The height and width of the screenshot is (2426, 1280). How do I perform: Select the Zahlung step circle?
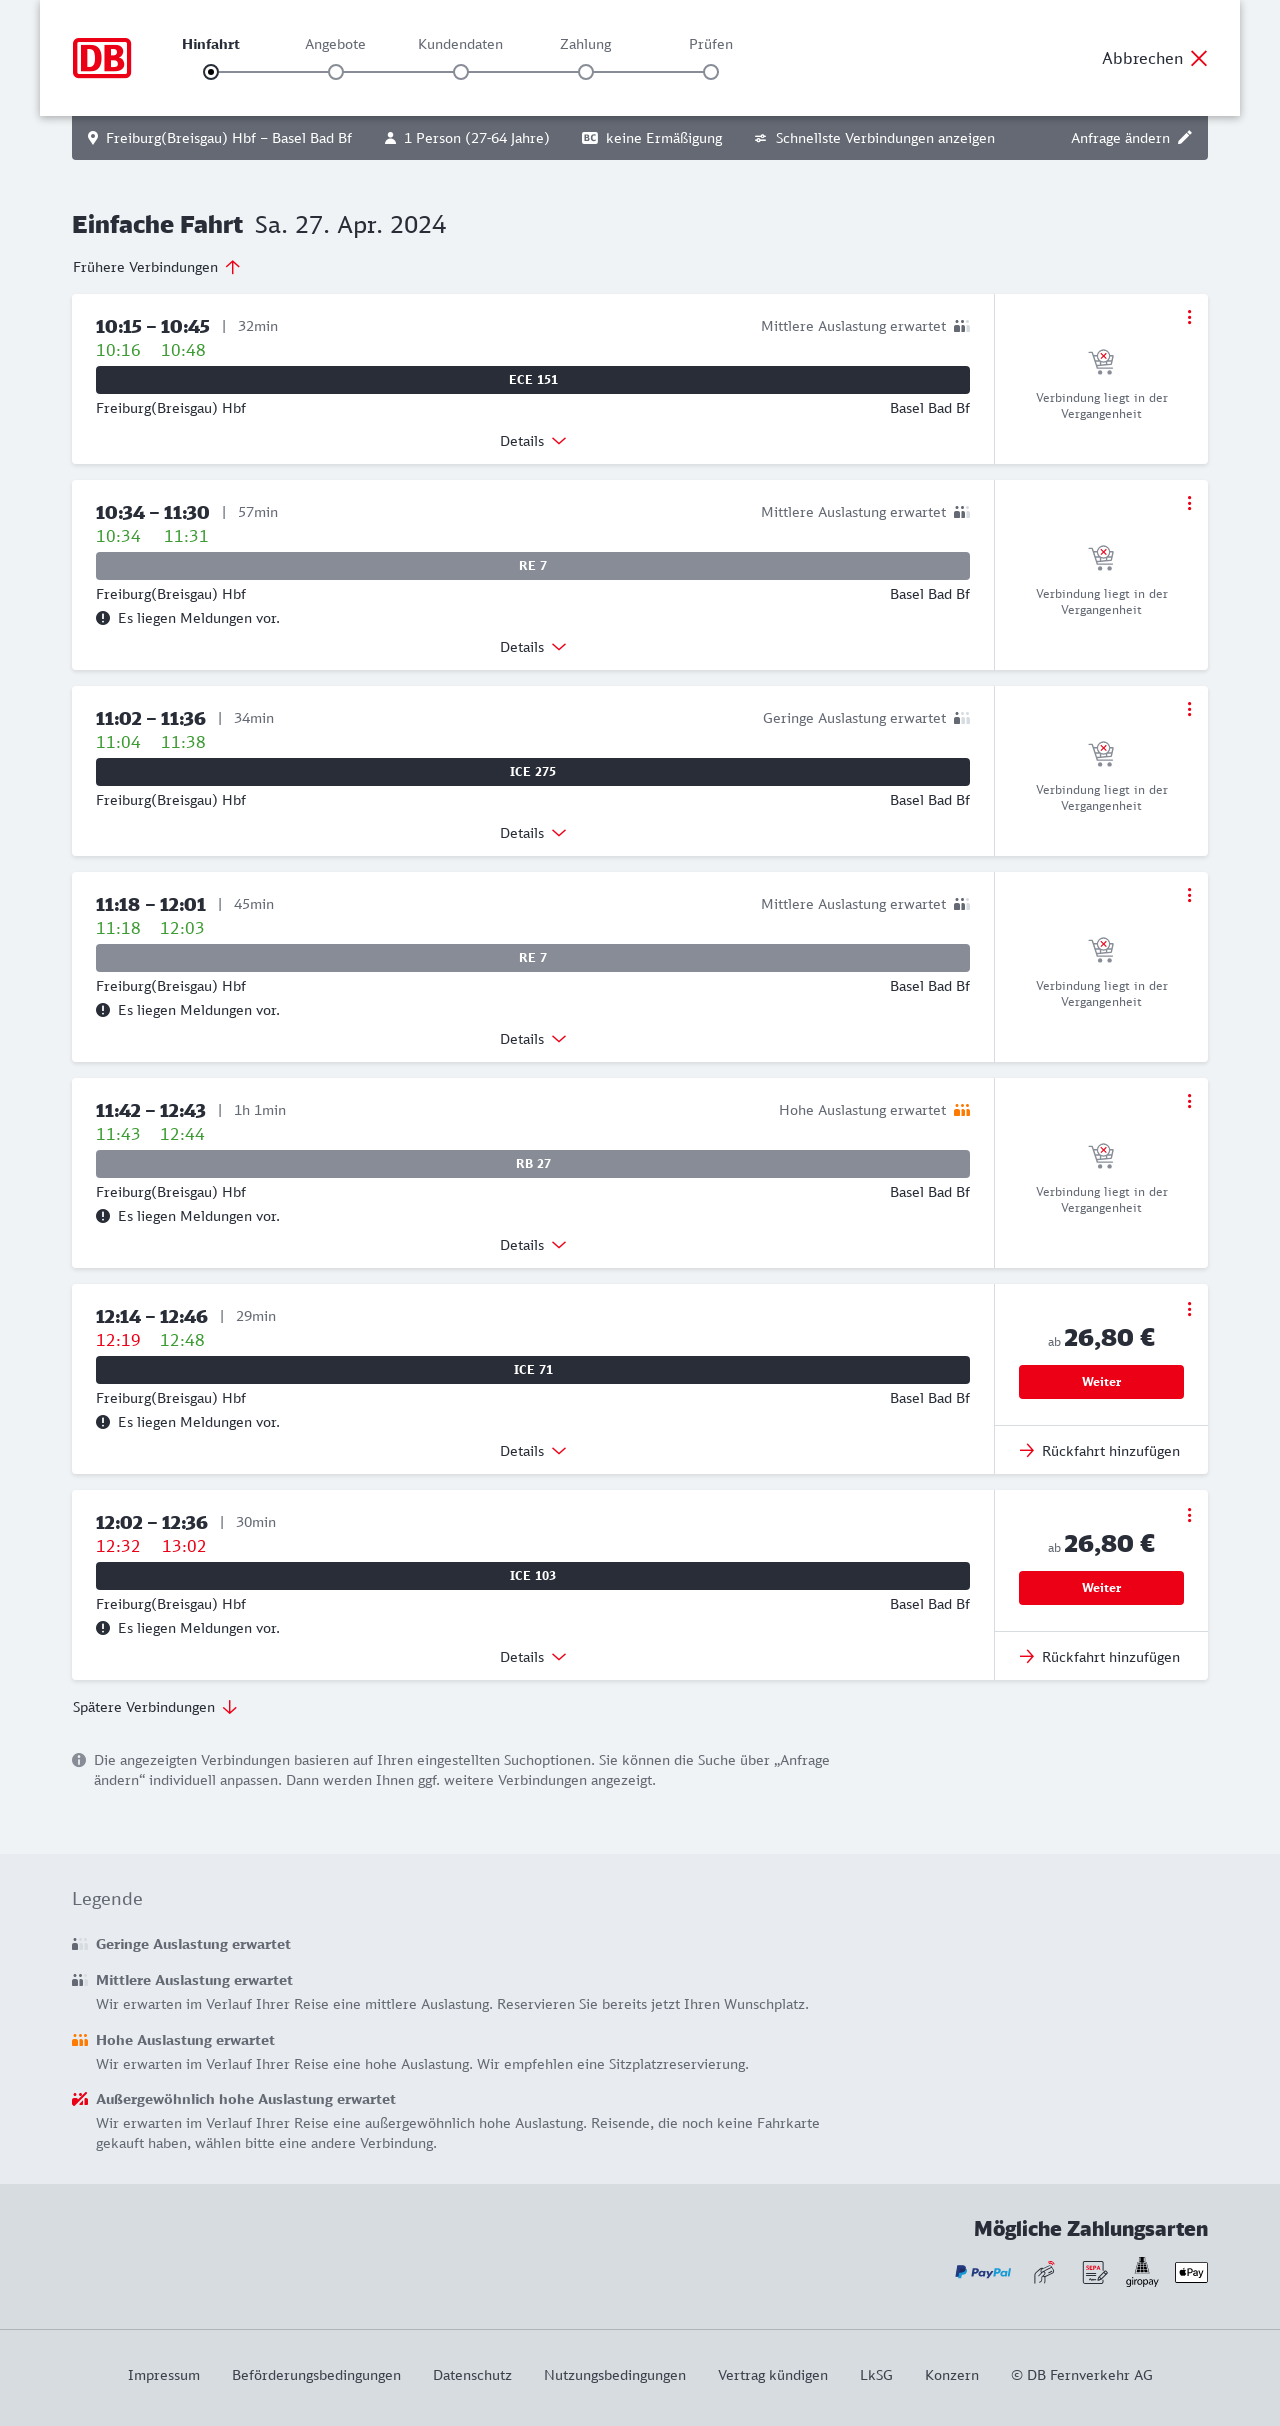[586, 72]
